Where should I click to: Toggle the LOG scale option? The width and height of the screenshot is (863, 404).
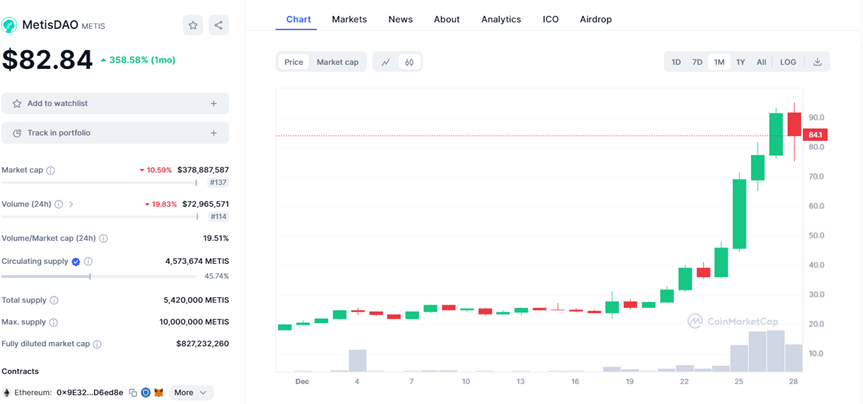[788, 62]
